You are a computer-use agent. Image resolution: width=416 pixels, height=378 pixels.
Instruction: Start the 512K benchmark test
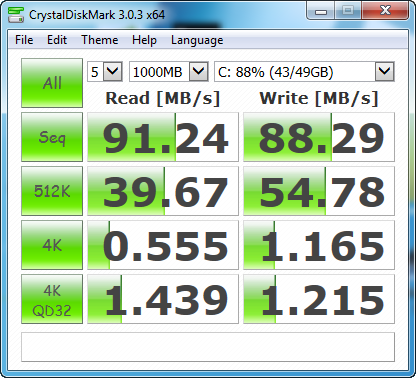coord(52,191)
